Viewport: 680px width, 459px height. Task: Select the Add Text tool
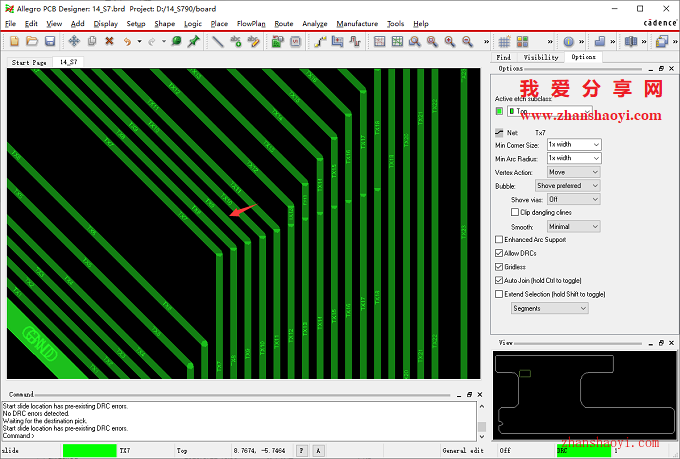(x=235, y=41)
